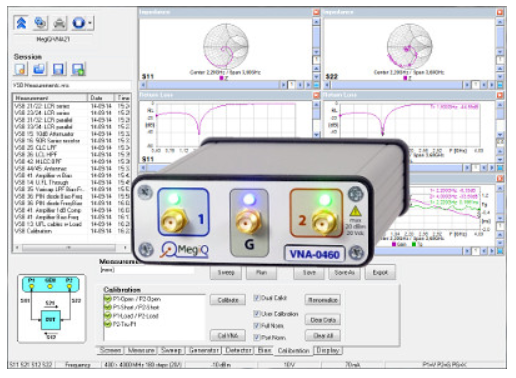This screenshot has height=378, width=516.
Task: Click left arrow of S11 Impedance horizontal scrollbar
Action: coord(143,85)
